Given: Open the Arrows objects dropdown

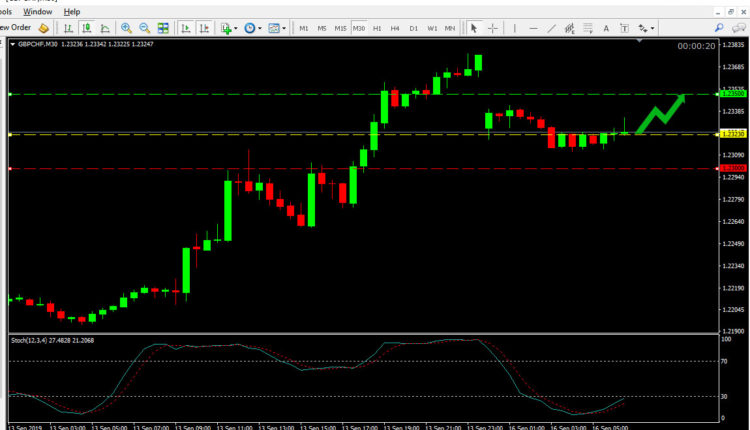Looking at the screenshot, I should (646, 28).
